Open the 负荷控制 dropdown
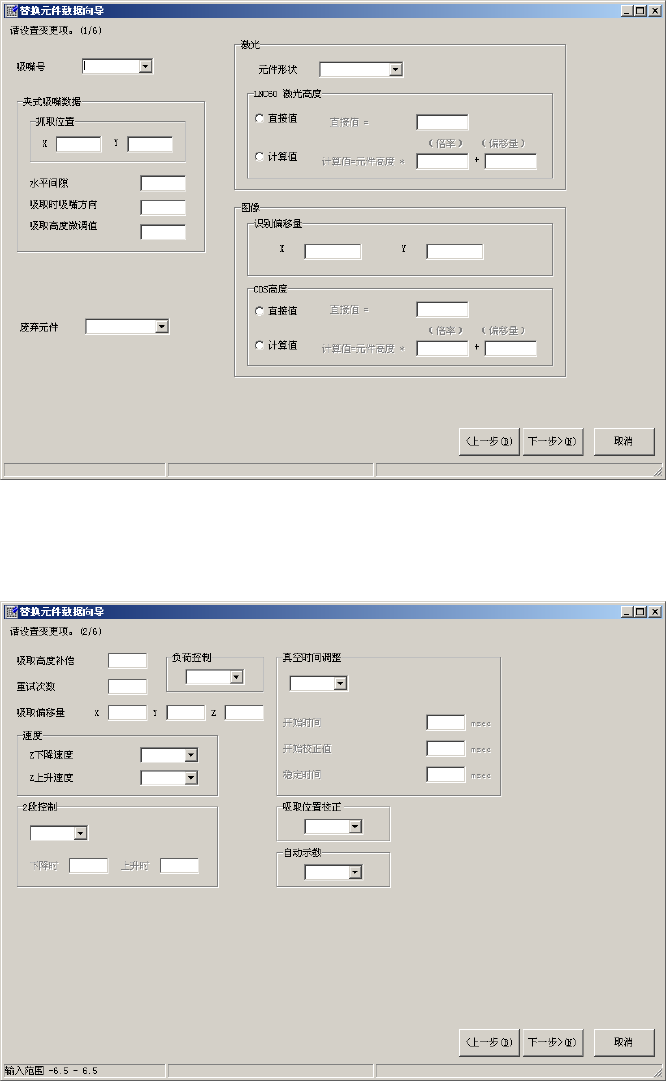This screenshot has height=1081, width=666. [236, 677]
